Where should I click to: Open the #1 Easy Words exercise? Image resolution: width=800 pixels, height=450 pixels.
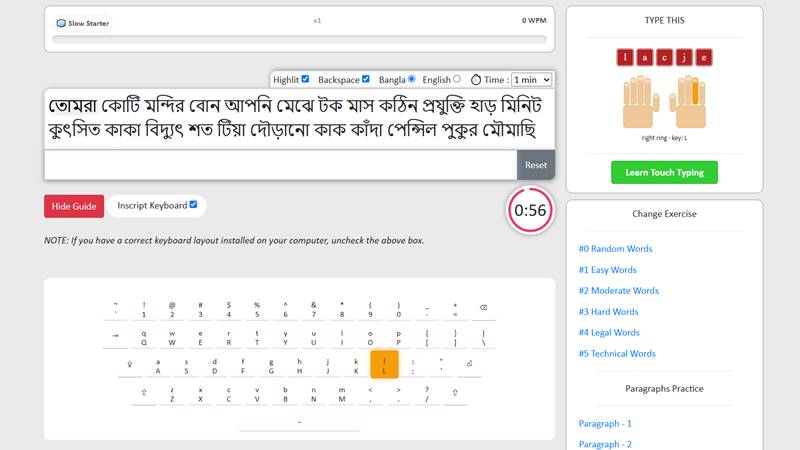point(608,270)
